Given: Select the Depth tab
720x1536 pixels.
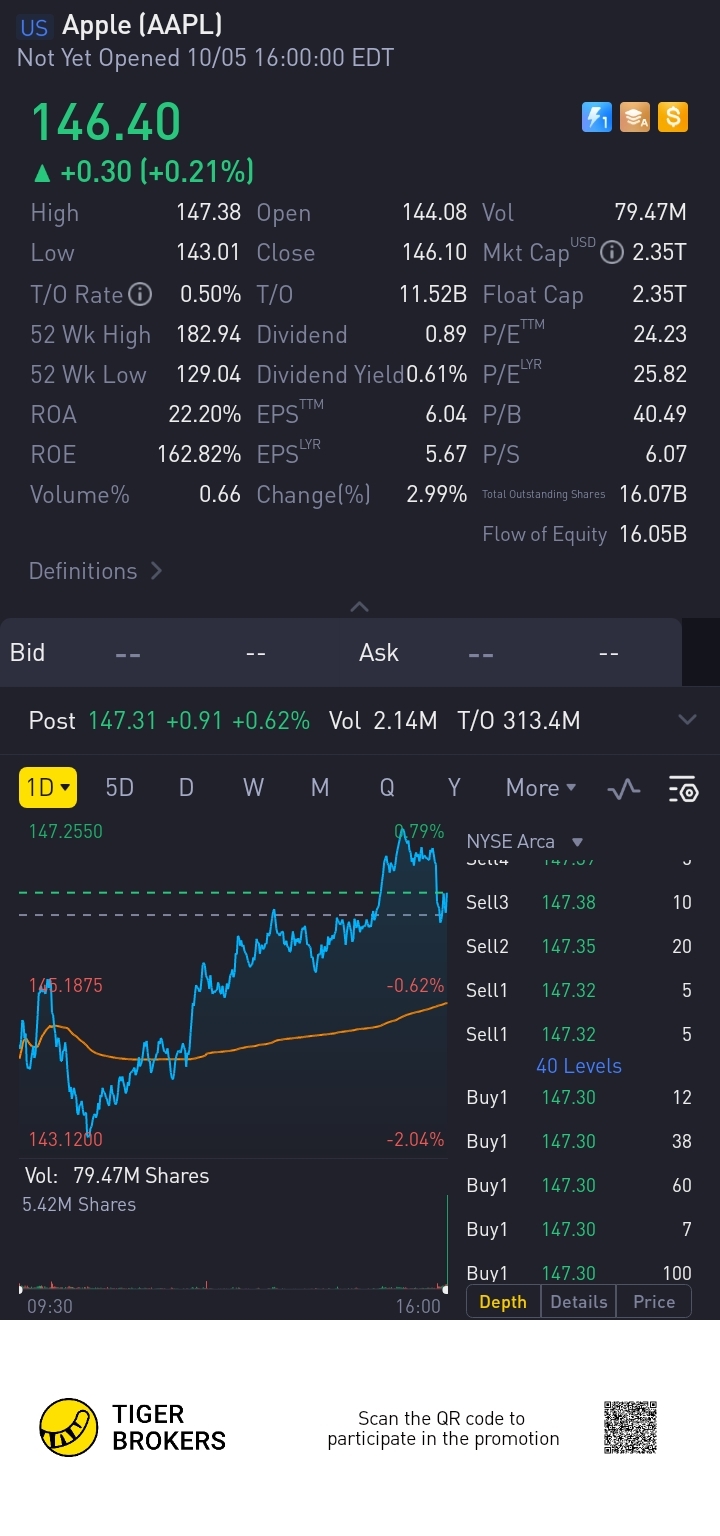Looking at the screenshot, I should click(503, 1302).
